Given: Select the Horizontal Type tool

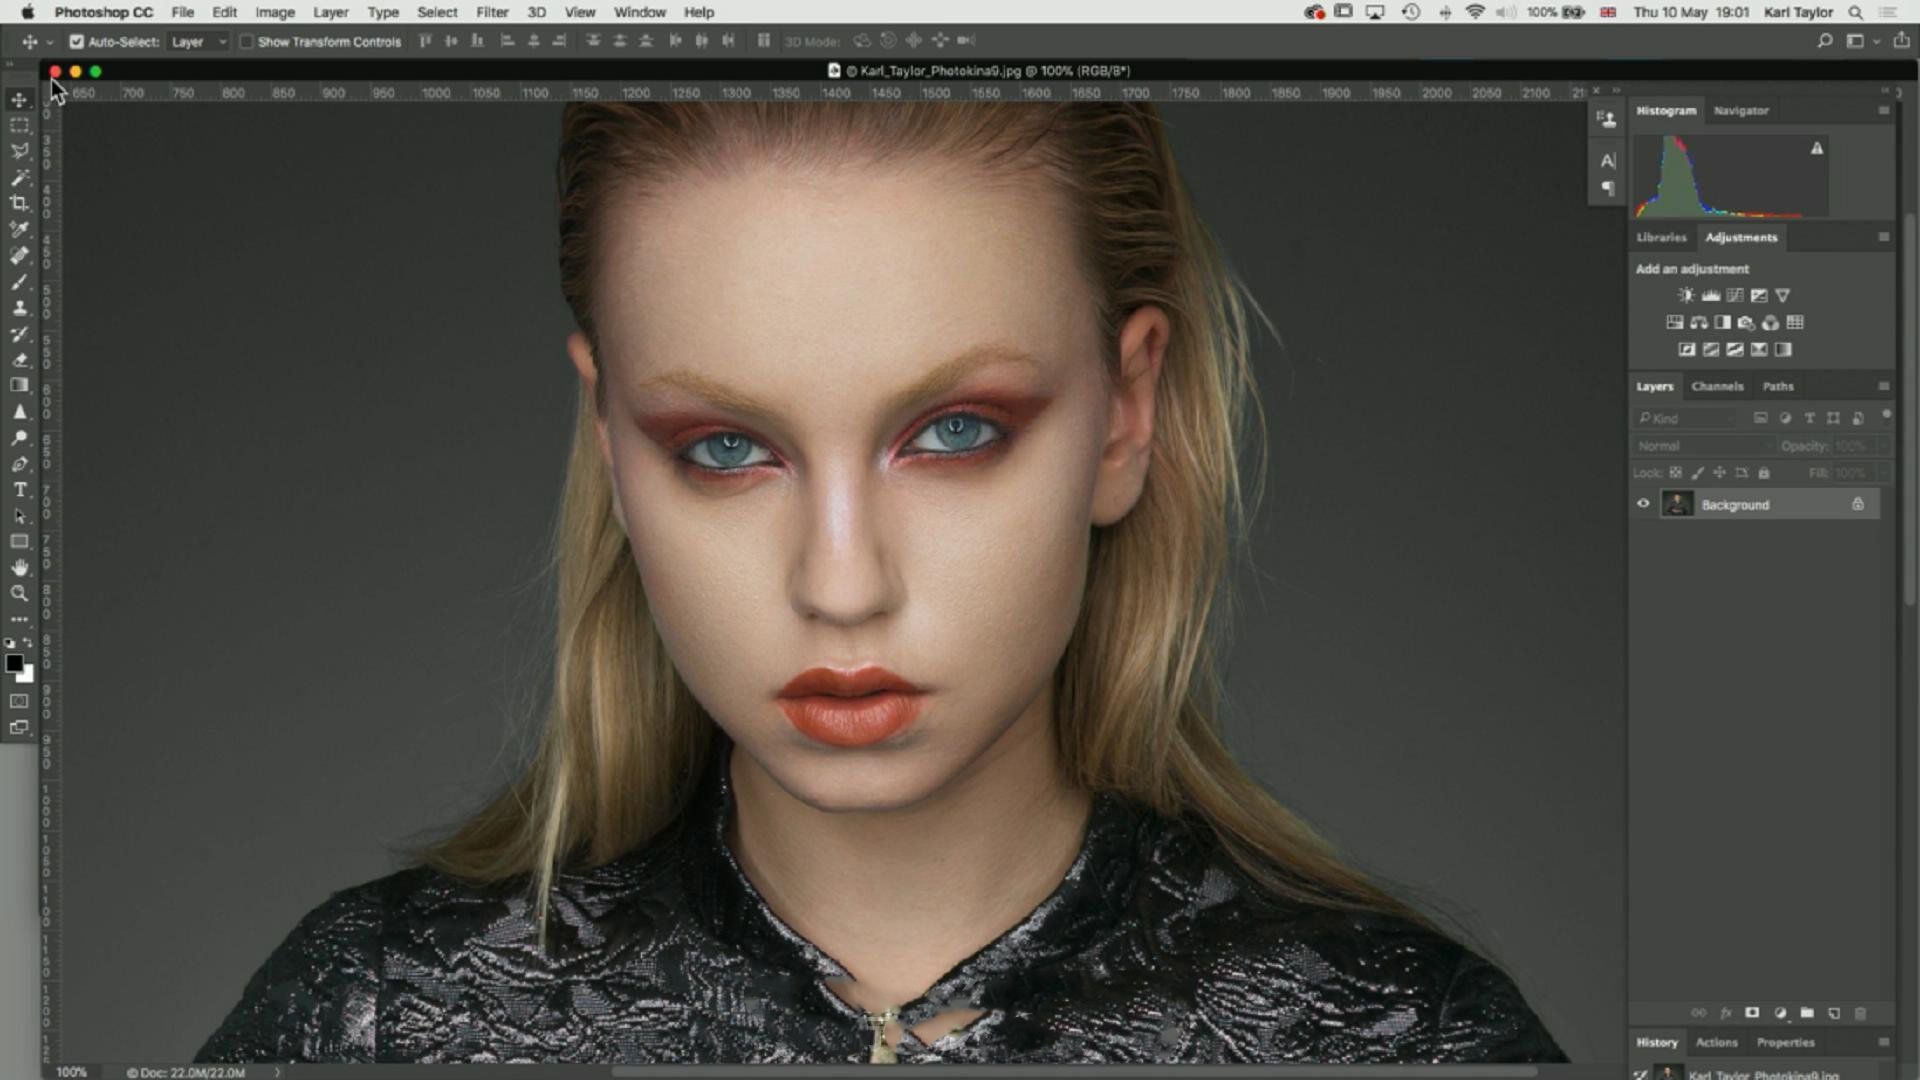Looking at the screenshot, I should (19, 489).
